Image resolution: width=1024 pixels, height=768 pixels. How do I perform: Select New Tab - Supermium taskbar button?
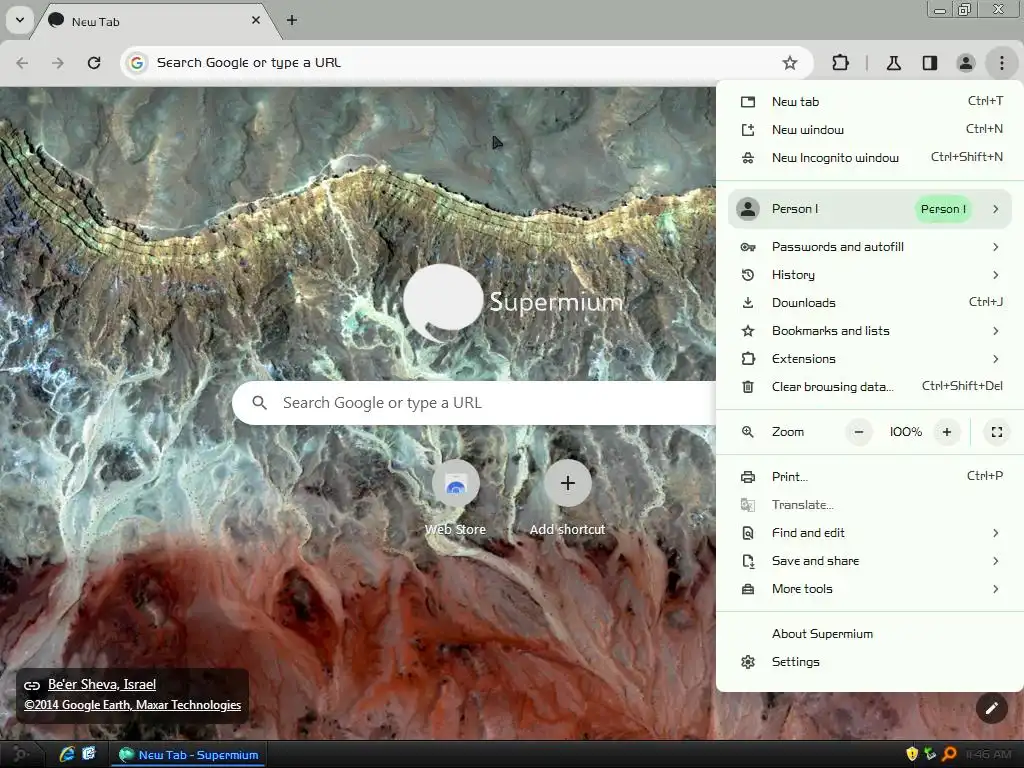coord(189,755)
